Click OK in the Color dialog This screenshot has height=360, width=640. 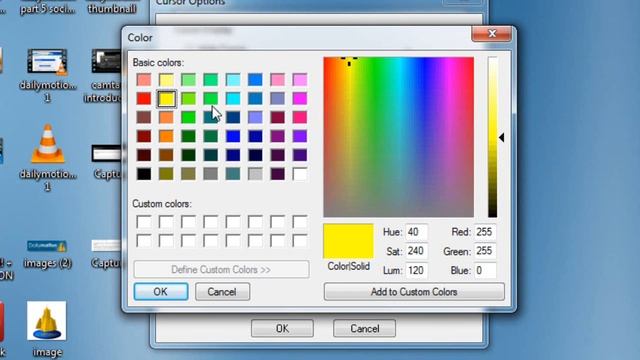[x=161, y=291]
